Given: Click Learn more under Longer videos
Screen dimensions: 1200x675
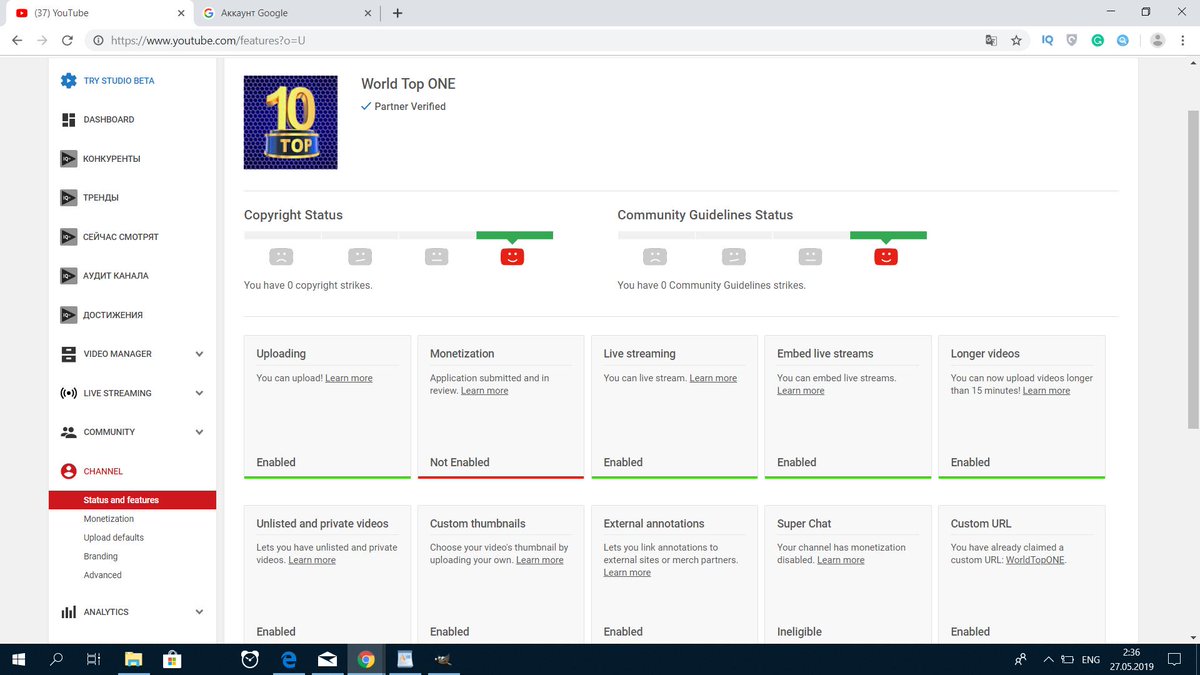Looking at the screenshot, I should click(1046, 391).
